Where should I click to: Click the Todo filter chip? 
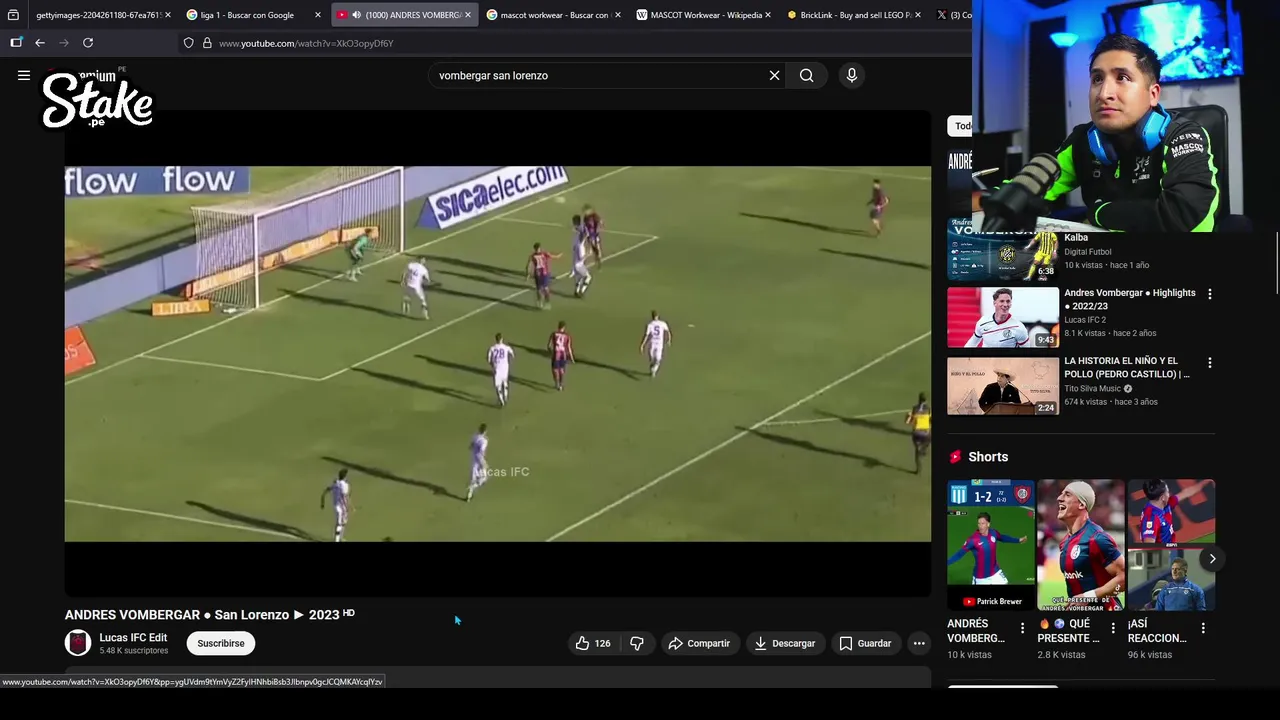click(960, 126)
